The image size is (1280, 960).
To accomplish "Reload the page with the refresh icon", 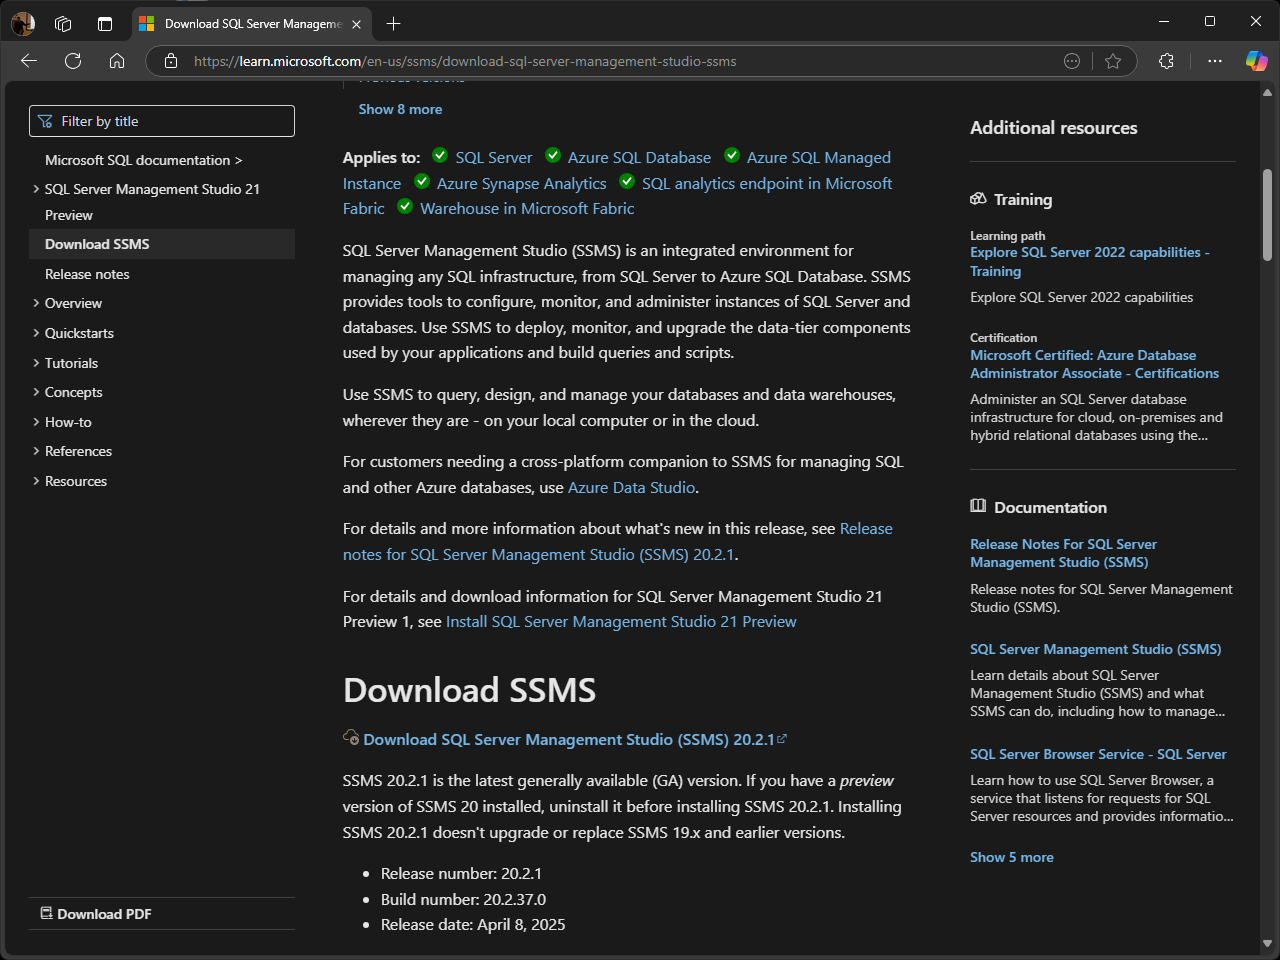I will click(72, 61).
